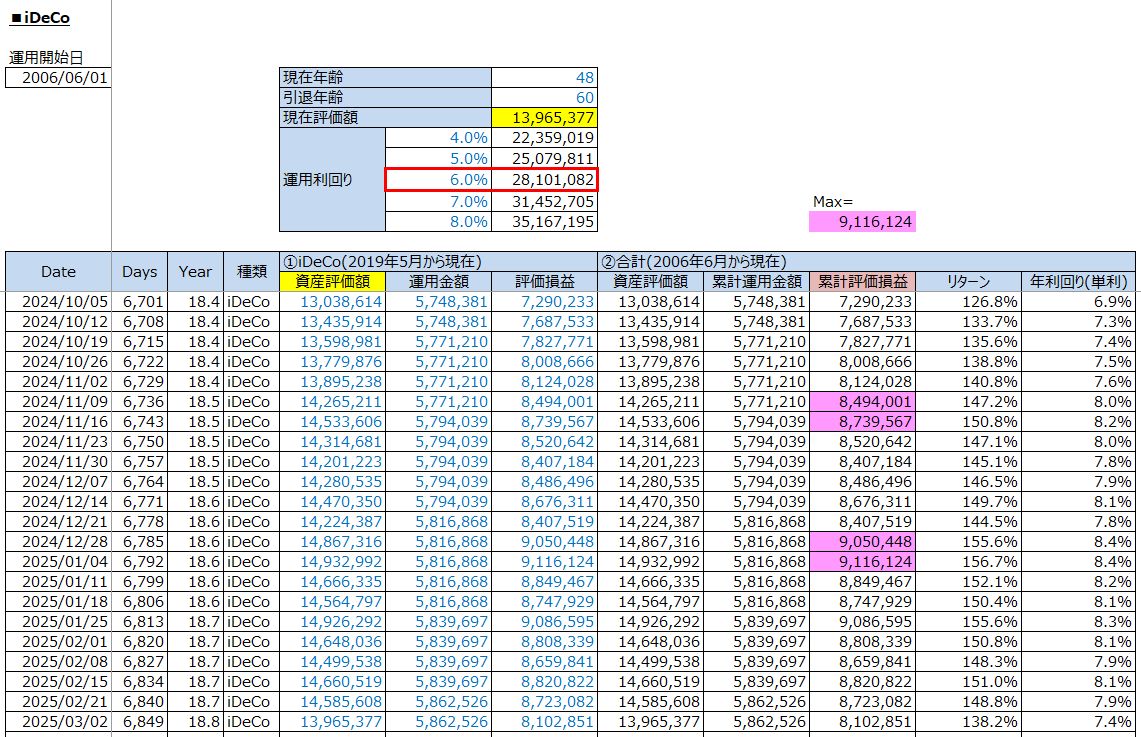Click the current age value 48
This screenshot has height=737, width=1141.
coord(544,77)
